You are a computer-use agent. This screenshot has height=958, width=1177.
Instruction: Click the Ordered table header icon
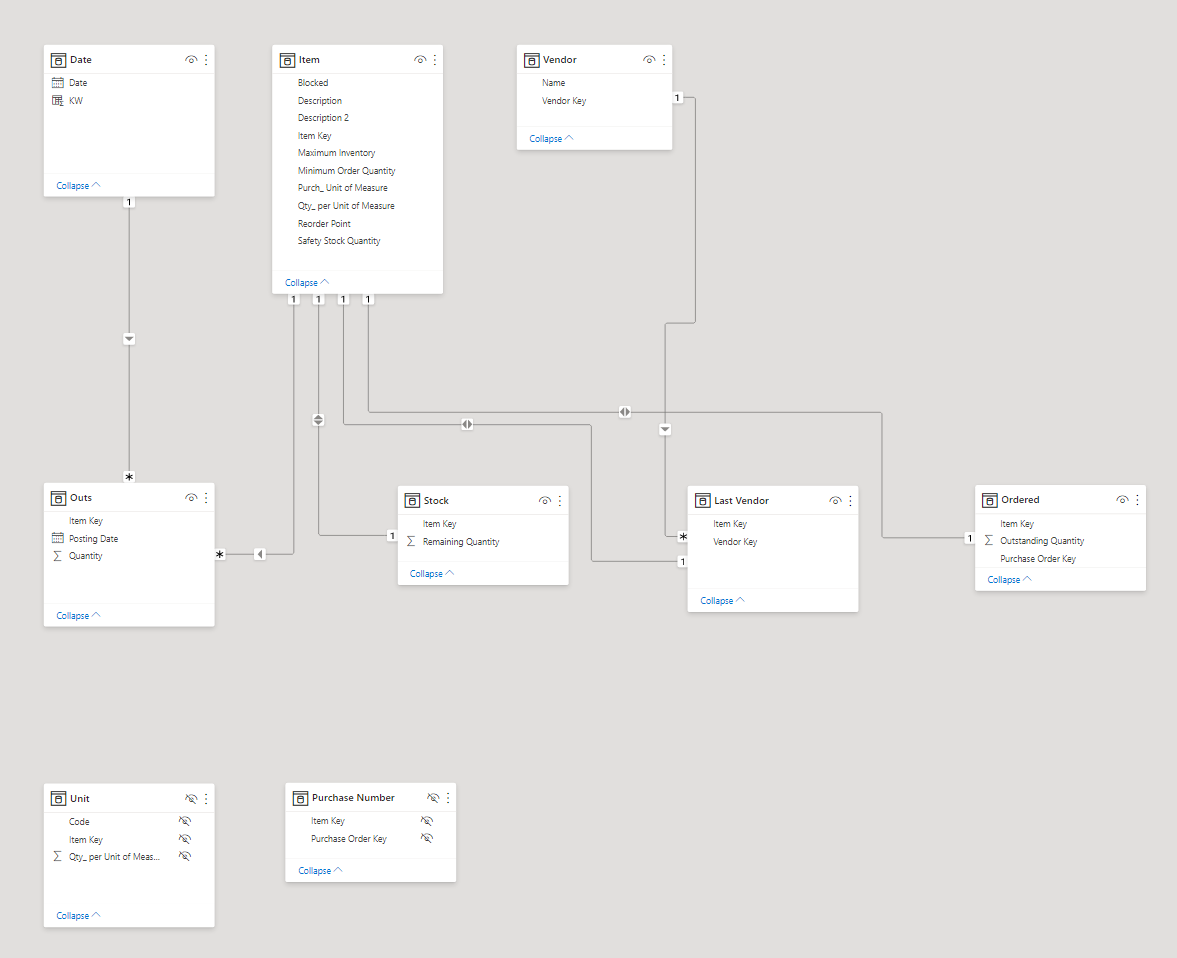(989, 500)
